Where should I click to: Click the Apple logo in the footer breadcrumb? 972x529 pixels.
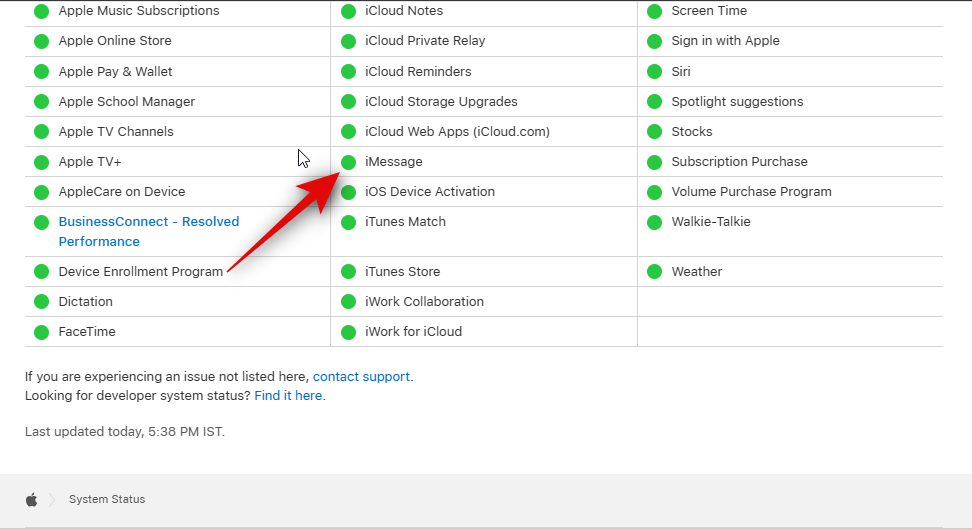pos(32,499)
